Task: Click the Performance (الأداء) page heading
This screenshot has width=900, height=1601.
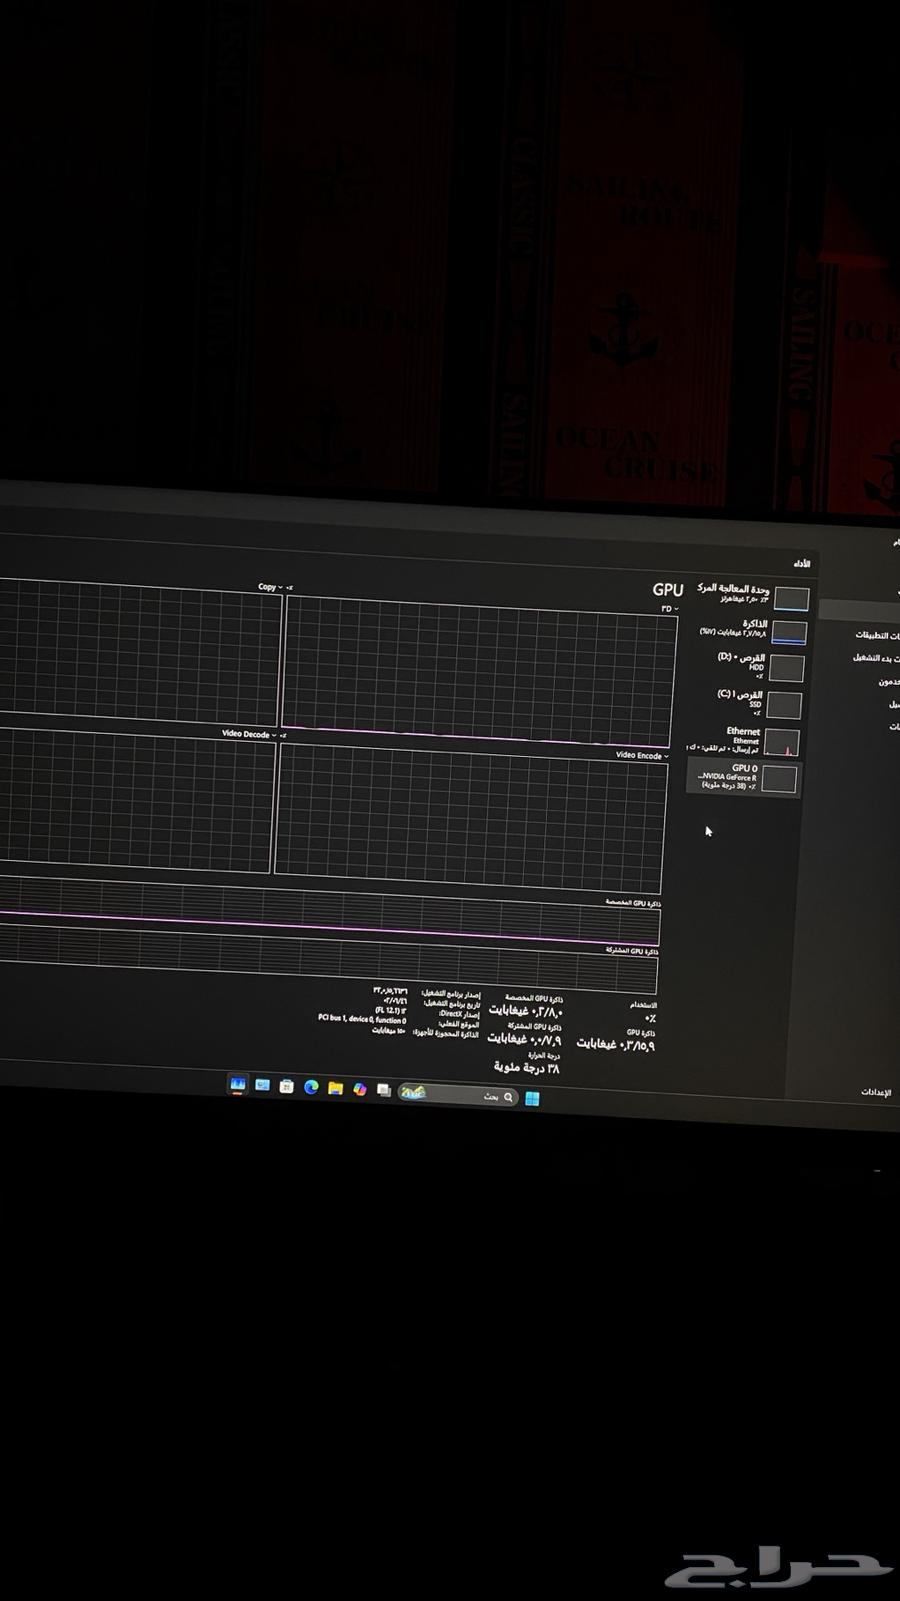Action: 801,564
